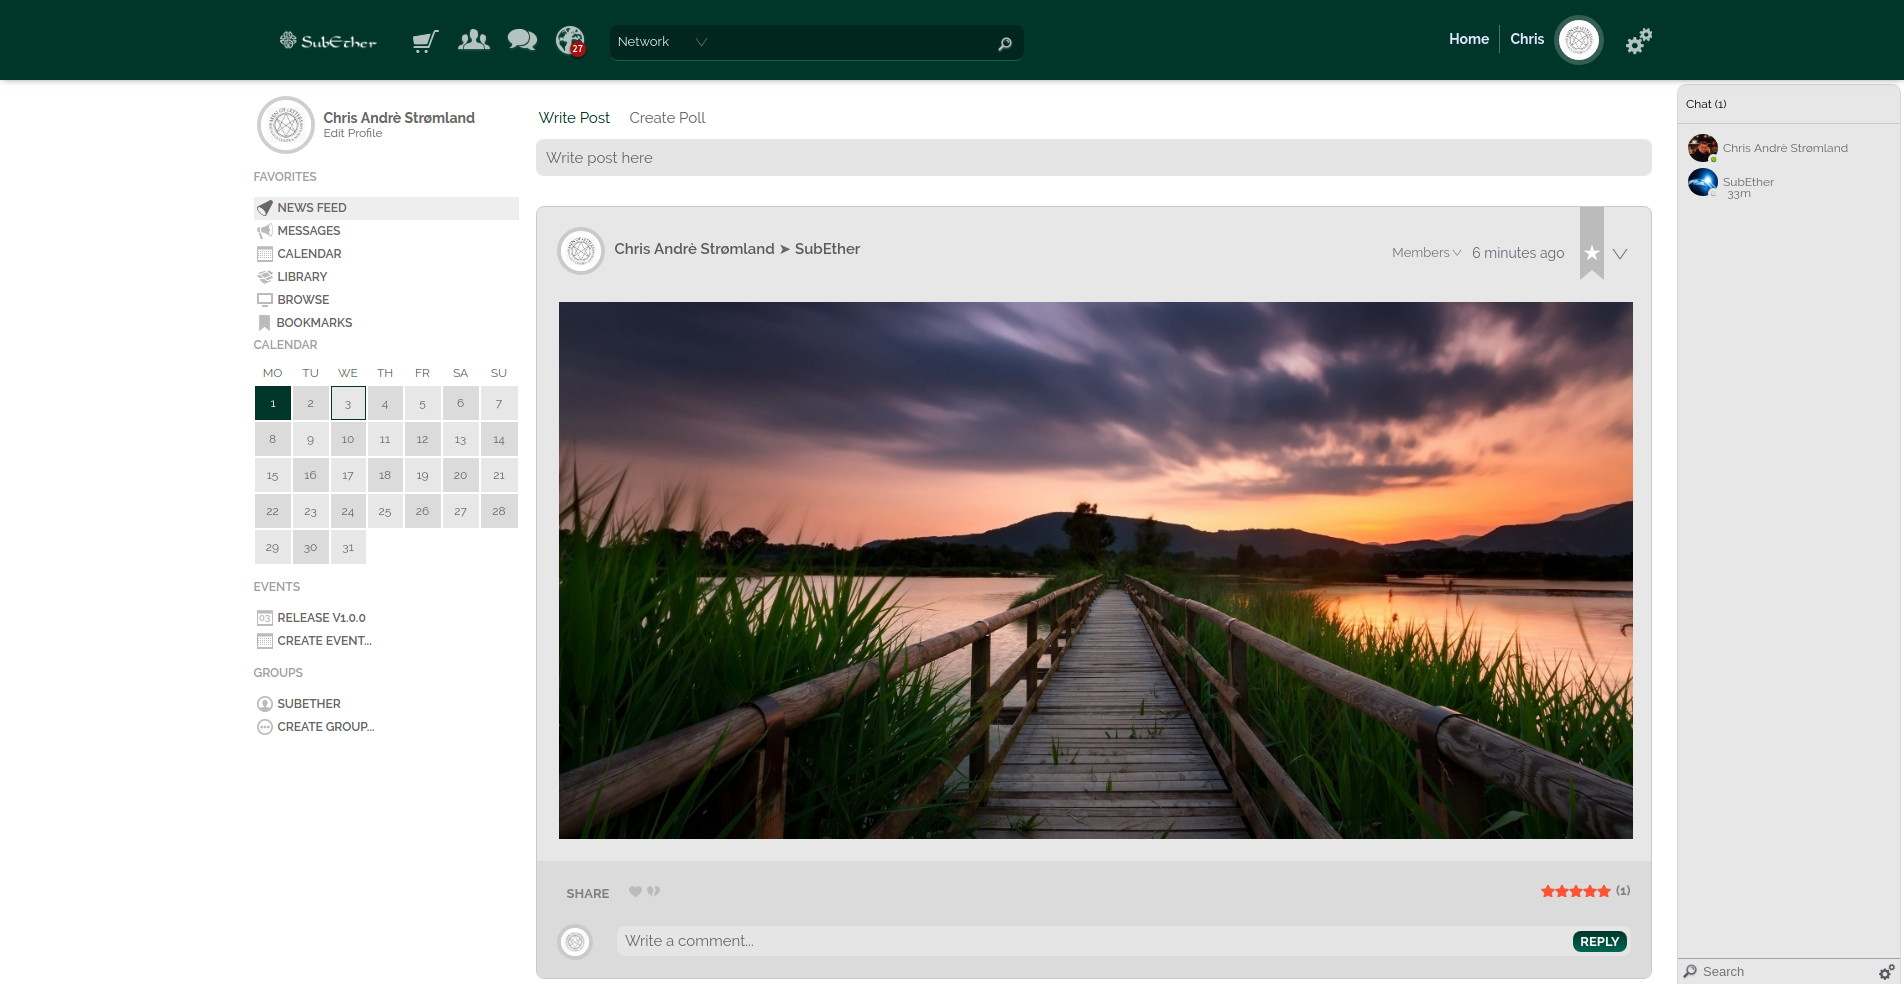Dislike the post with broken heart icon

653,891
